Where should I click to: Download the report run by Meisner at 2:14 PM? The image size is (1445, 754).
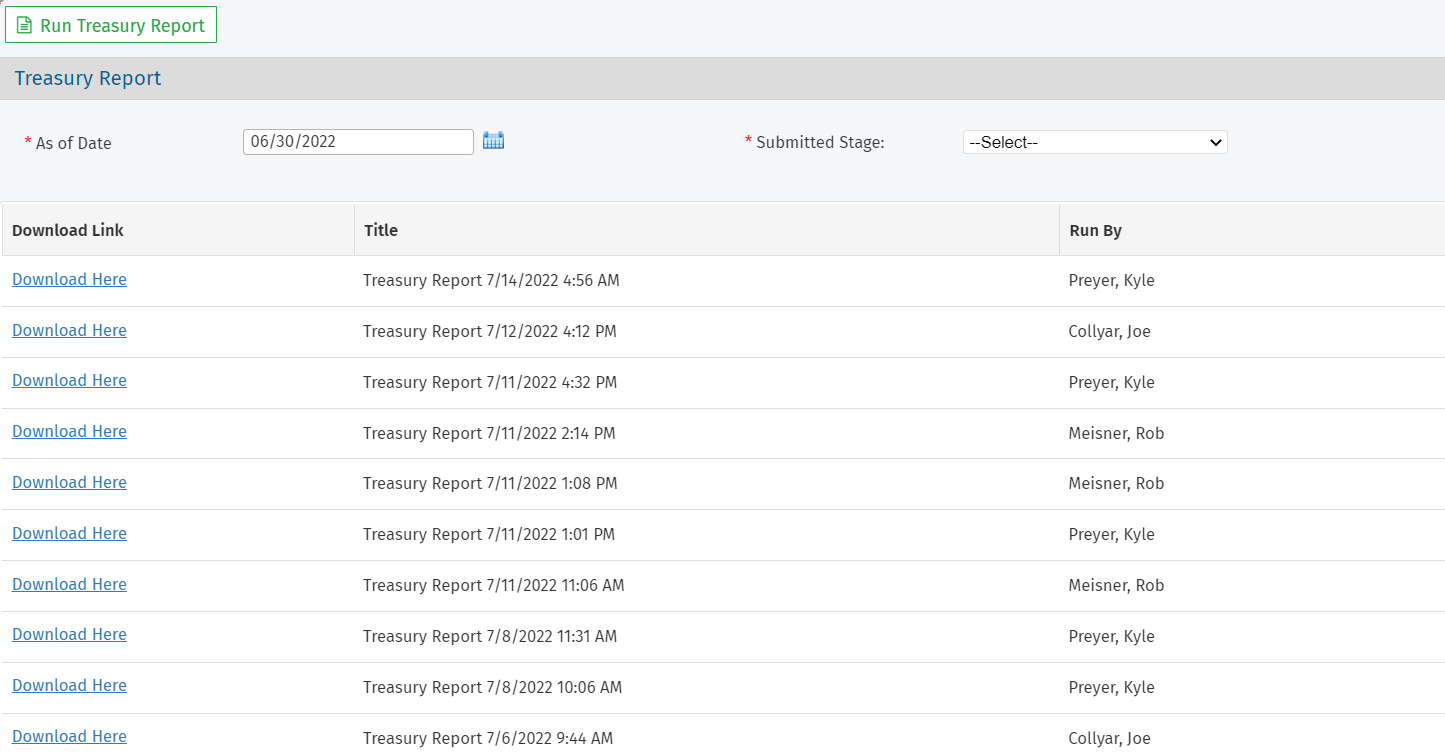click(69, 431)
